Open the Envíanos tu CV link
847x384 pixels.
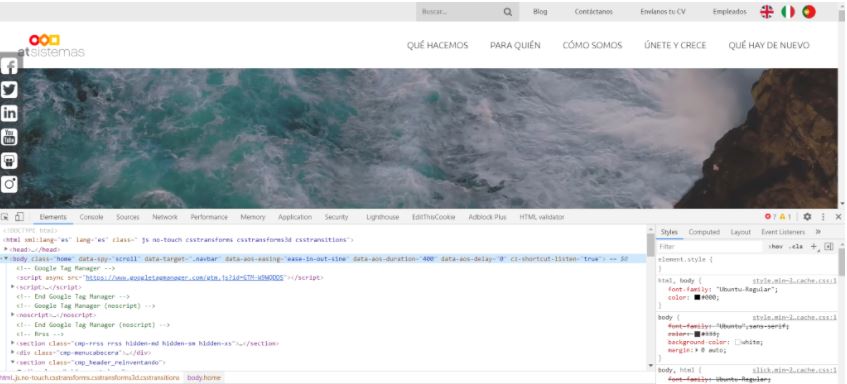pyautogui.click(x=663, y=12)
